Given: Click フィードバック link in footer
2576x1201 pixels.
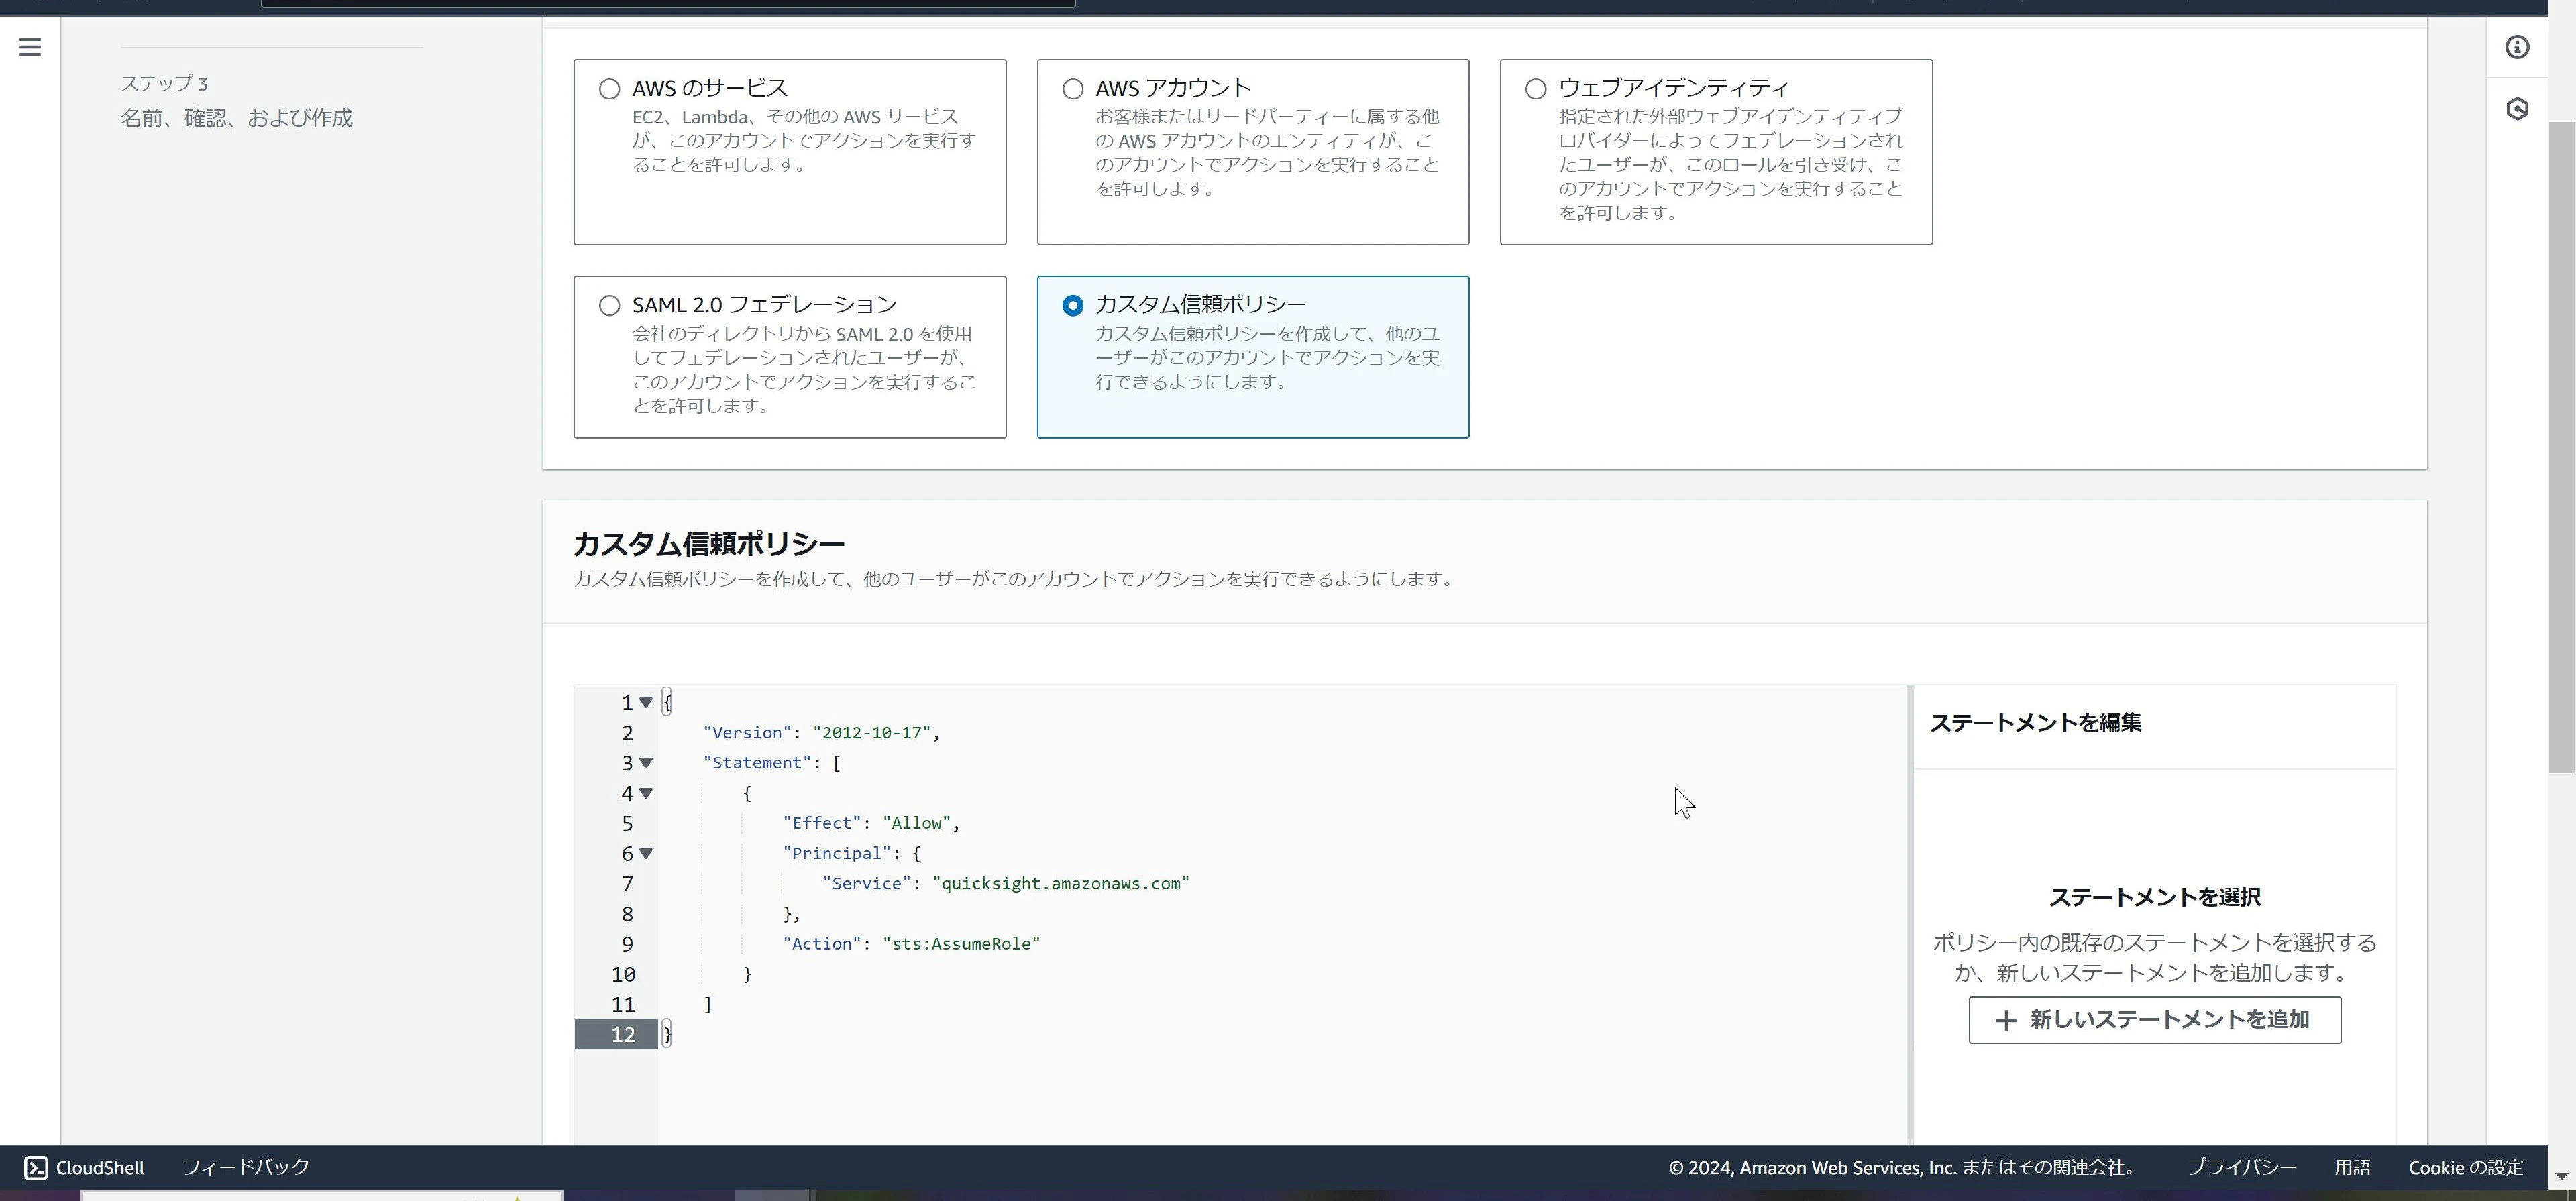Looking at the screenshot, I should point(246,1167).
